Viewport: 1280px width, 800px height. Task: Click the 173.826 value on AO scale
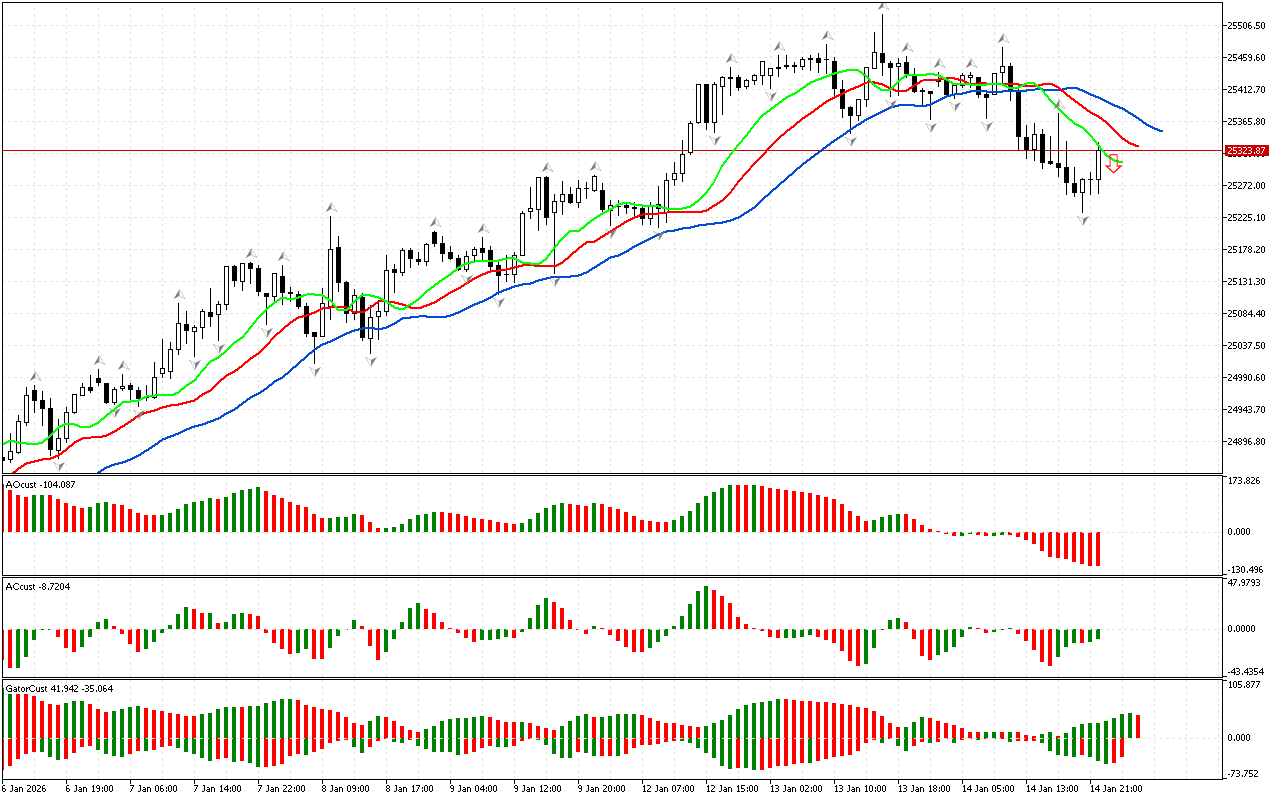click(1245, 481)
